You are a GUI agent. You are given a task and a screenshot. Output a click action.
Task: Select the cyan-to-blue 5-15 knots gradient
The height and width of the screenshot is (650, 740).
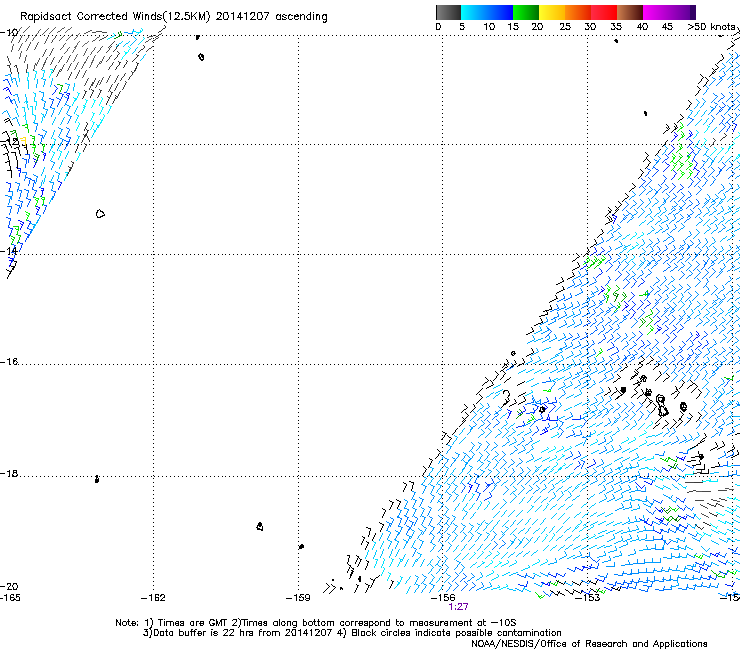pos(487,12)
